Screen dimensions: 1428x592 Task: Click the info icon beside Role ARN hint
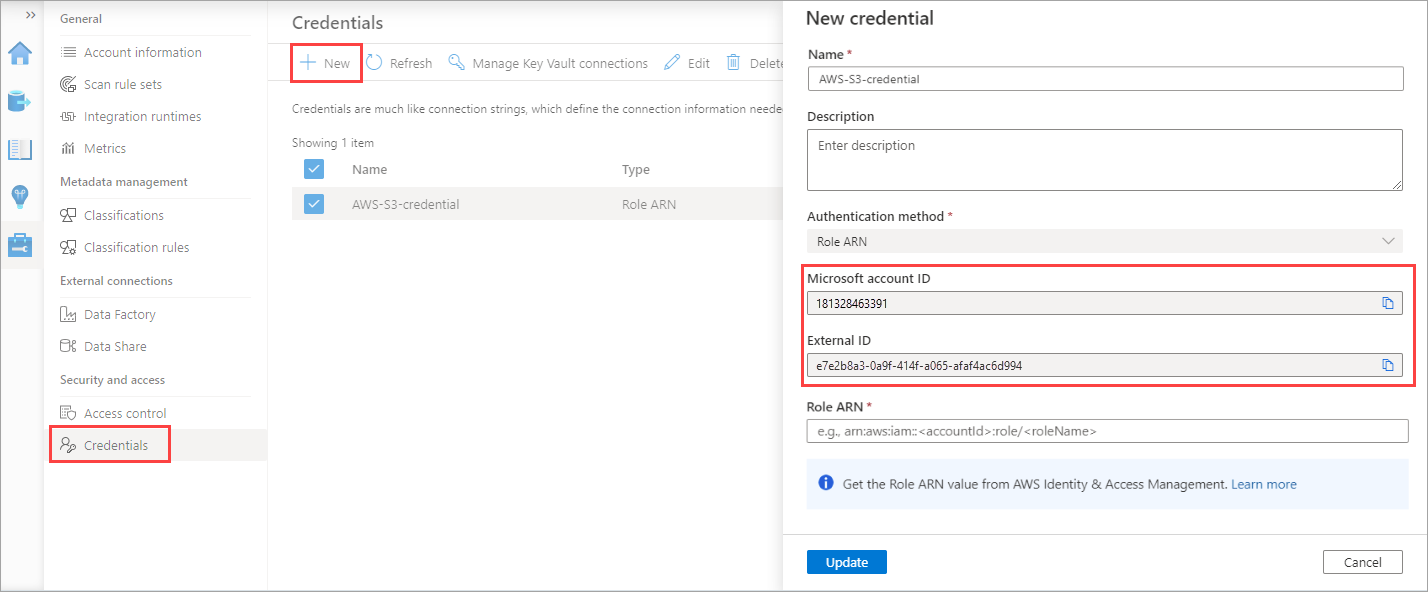point(826,483)
